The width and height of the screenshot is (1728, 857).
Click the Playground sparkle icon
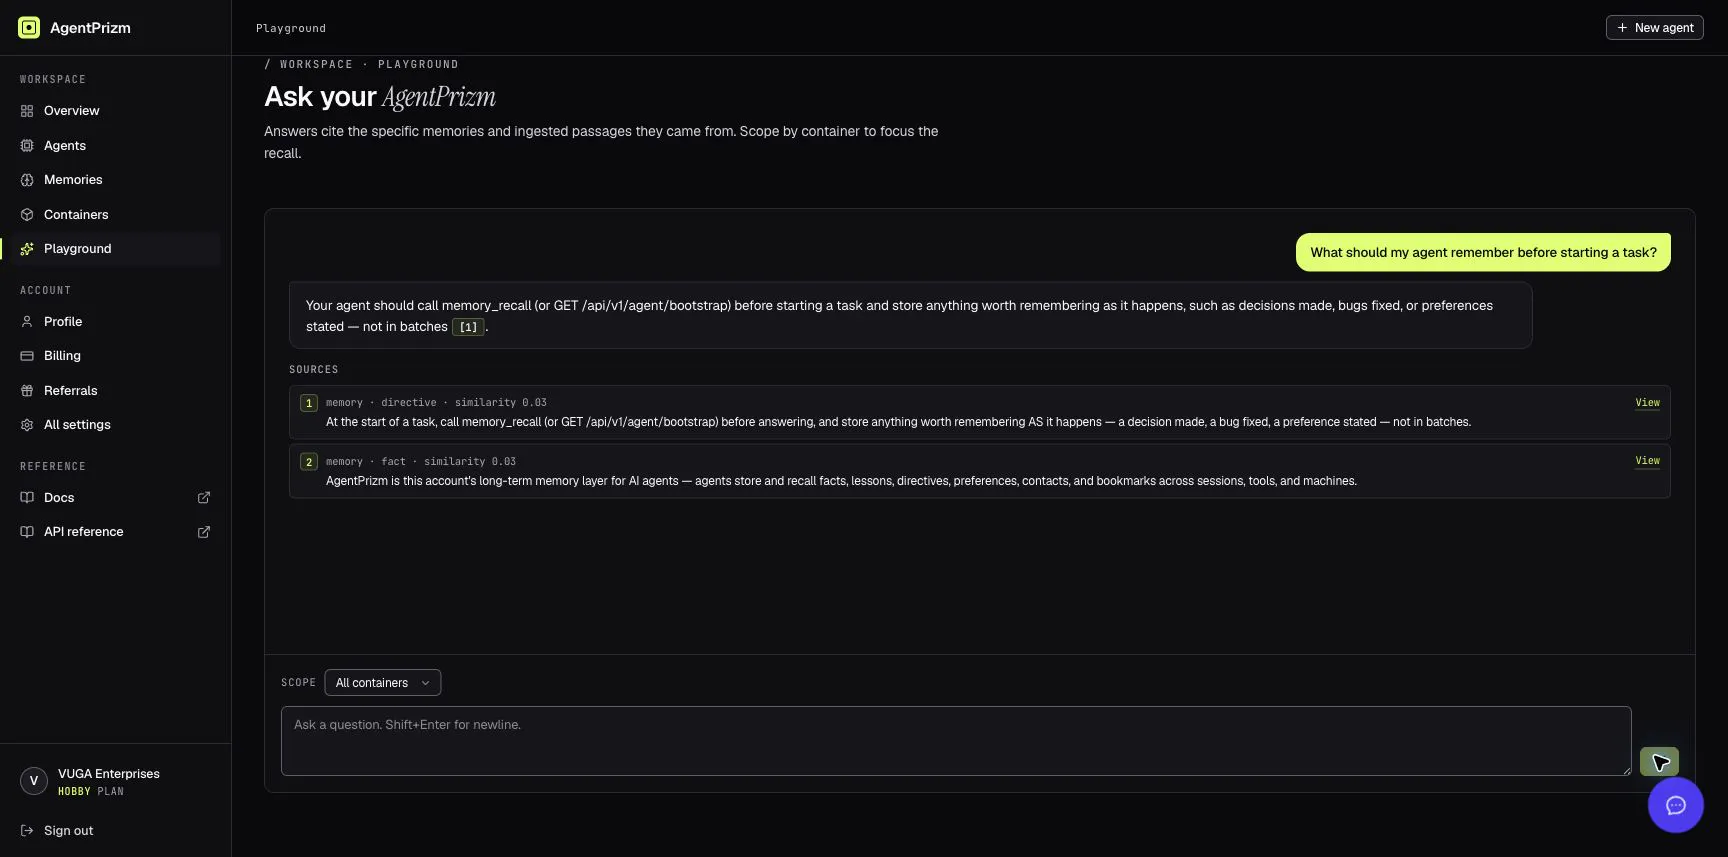coord(27,249)
